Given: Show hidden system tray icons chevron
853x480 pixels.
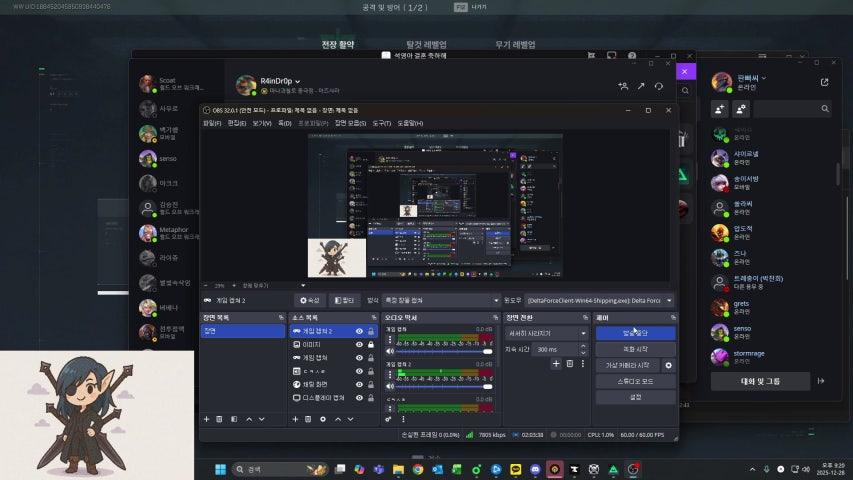Looking at the screenshot, I should (x=752, y=469).
